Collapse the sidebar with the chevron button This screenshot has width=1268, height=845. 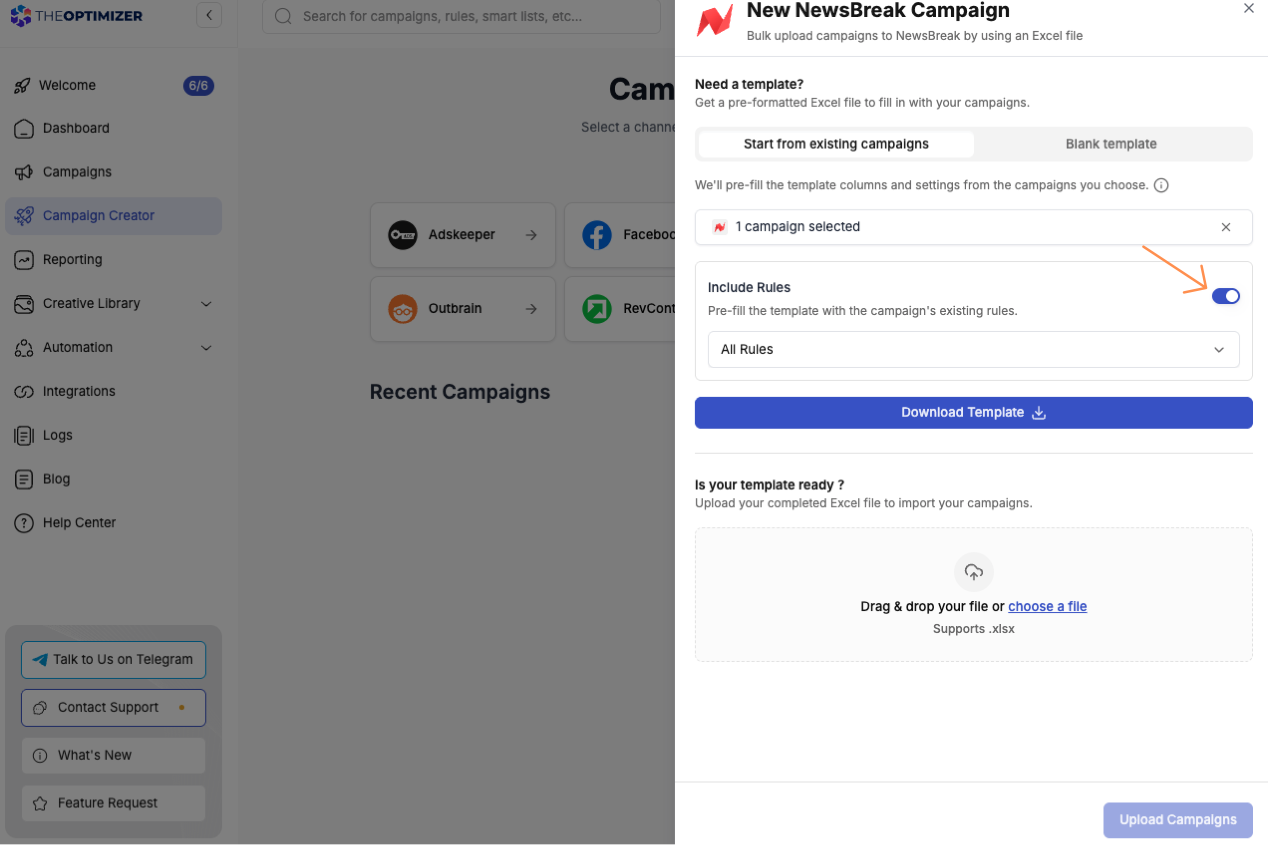coord(209,15)
